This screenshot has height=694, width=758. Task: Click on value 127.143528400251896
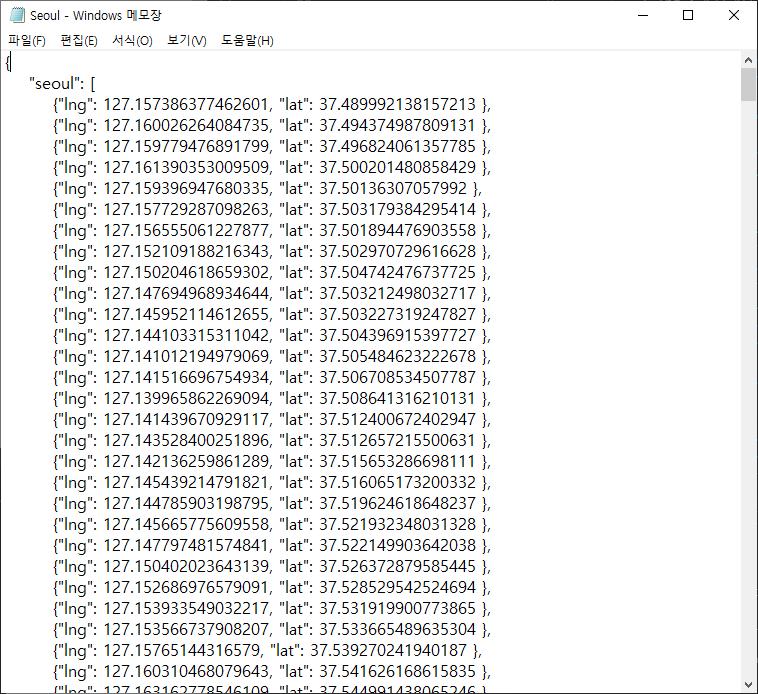[x=186, y=441]
